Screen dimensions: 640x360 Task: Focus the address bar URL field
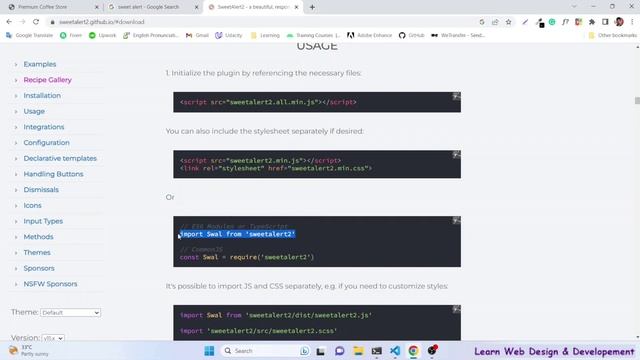pos(261,22)
